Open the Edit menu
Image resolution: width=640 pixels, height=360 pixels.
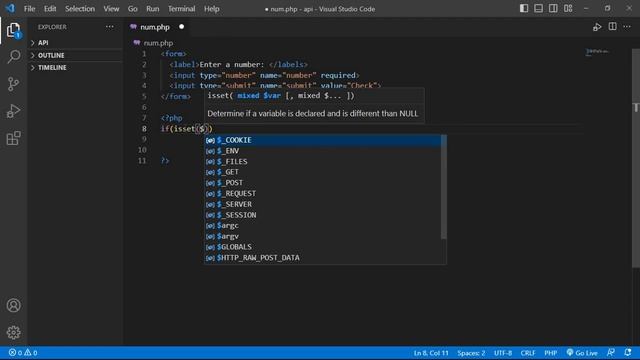point(50,9)
